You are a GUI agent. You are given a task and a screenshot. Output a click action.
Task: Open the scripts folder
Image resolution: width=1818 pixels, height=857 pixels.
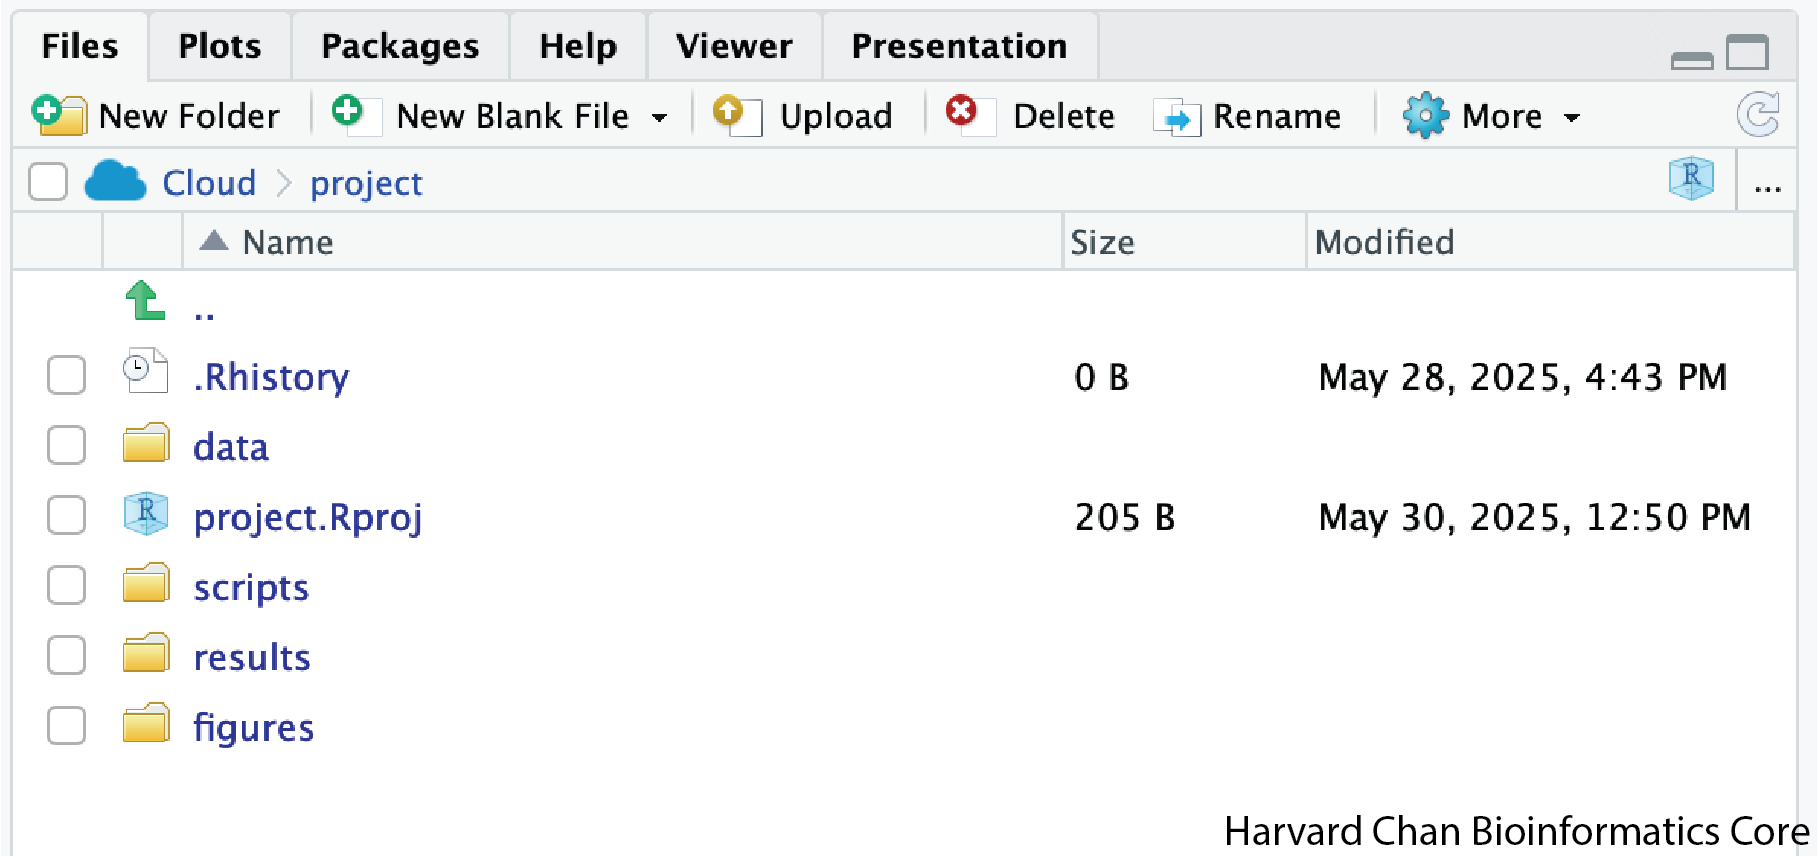pos(250,587)
